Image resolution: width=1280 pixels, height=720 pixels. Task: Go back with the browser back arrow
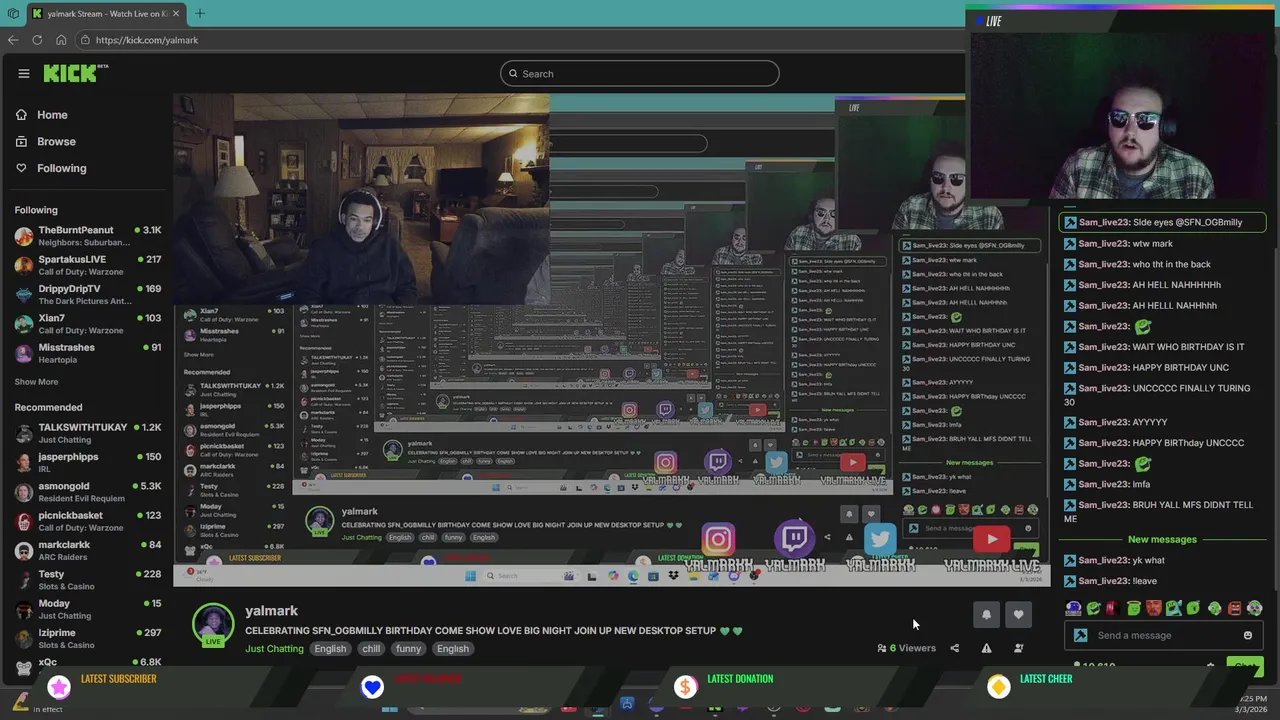pyautogui.click(x=12, y=40)
